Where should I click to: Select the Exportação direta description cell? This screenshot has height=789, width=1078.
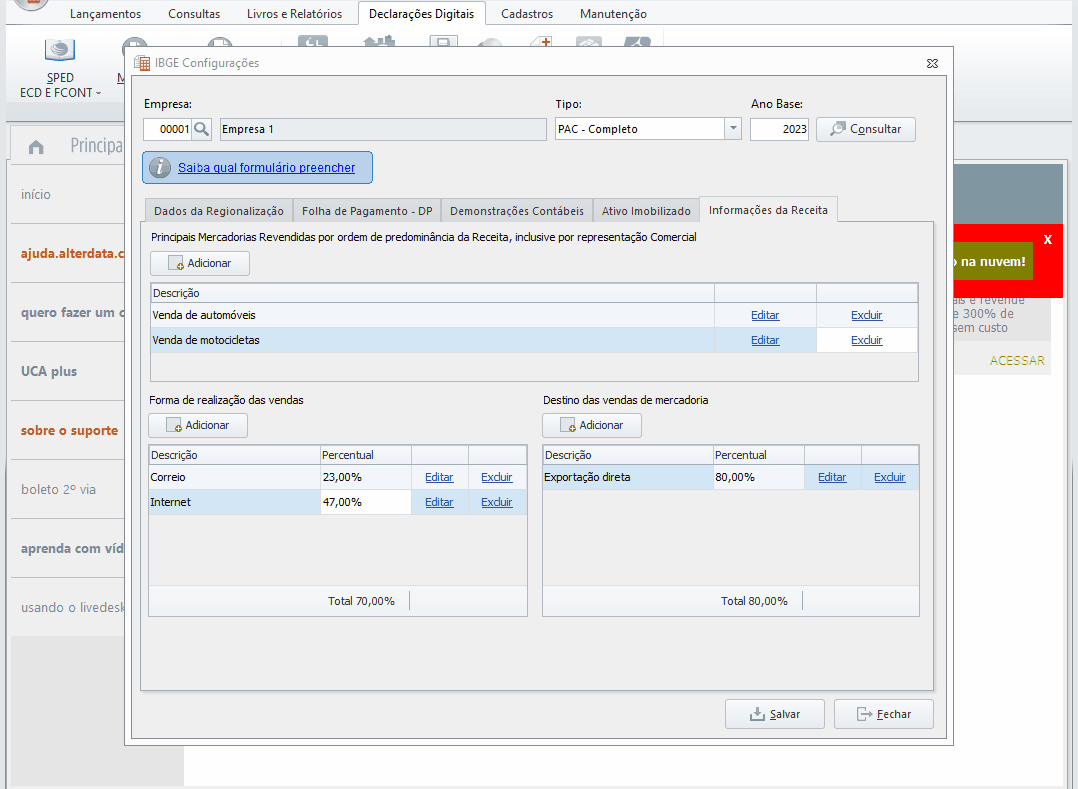[628, 477]
